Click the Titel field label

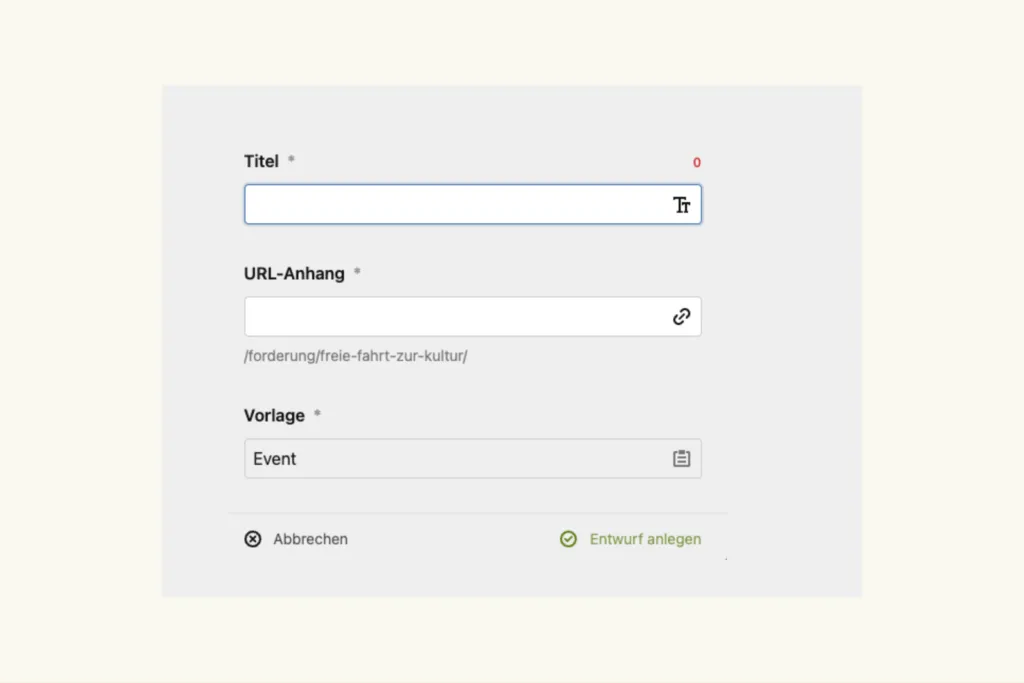(261, 161)
